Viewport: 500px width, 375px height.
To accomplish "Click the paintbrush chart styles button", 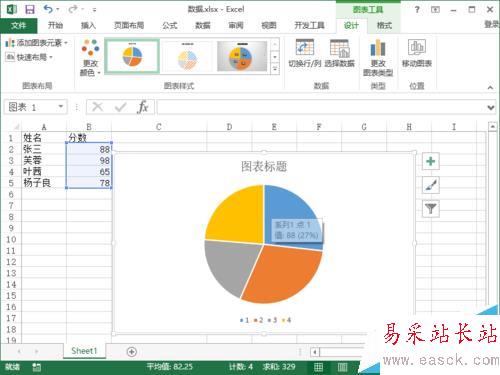I will (x=431, y=185).
